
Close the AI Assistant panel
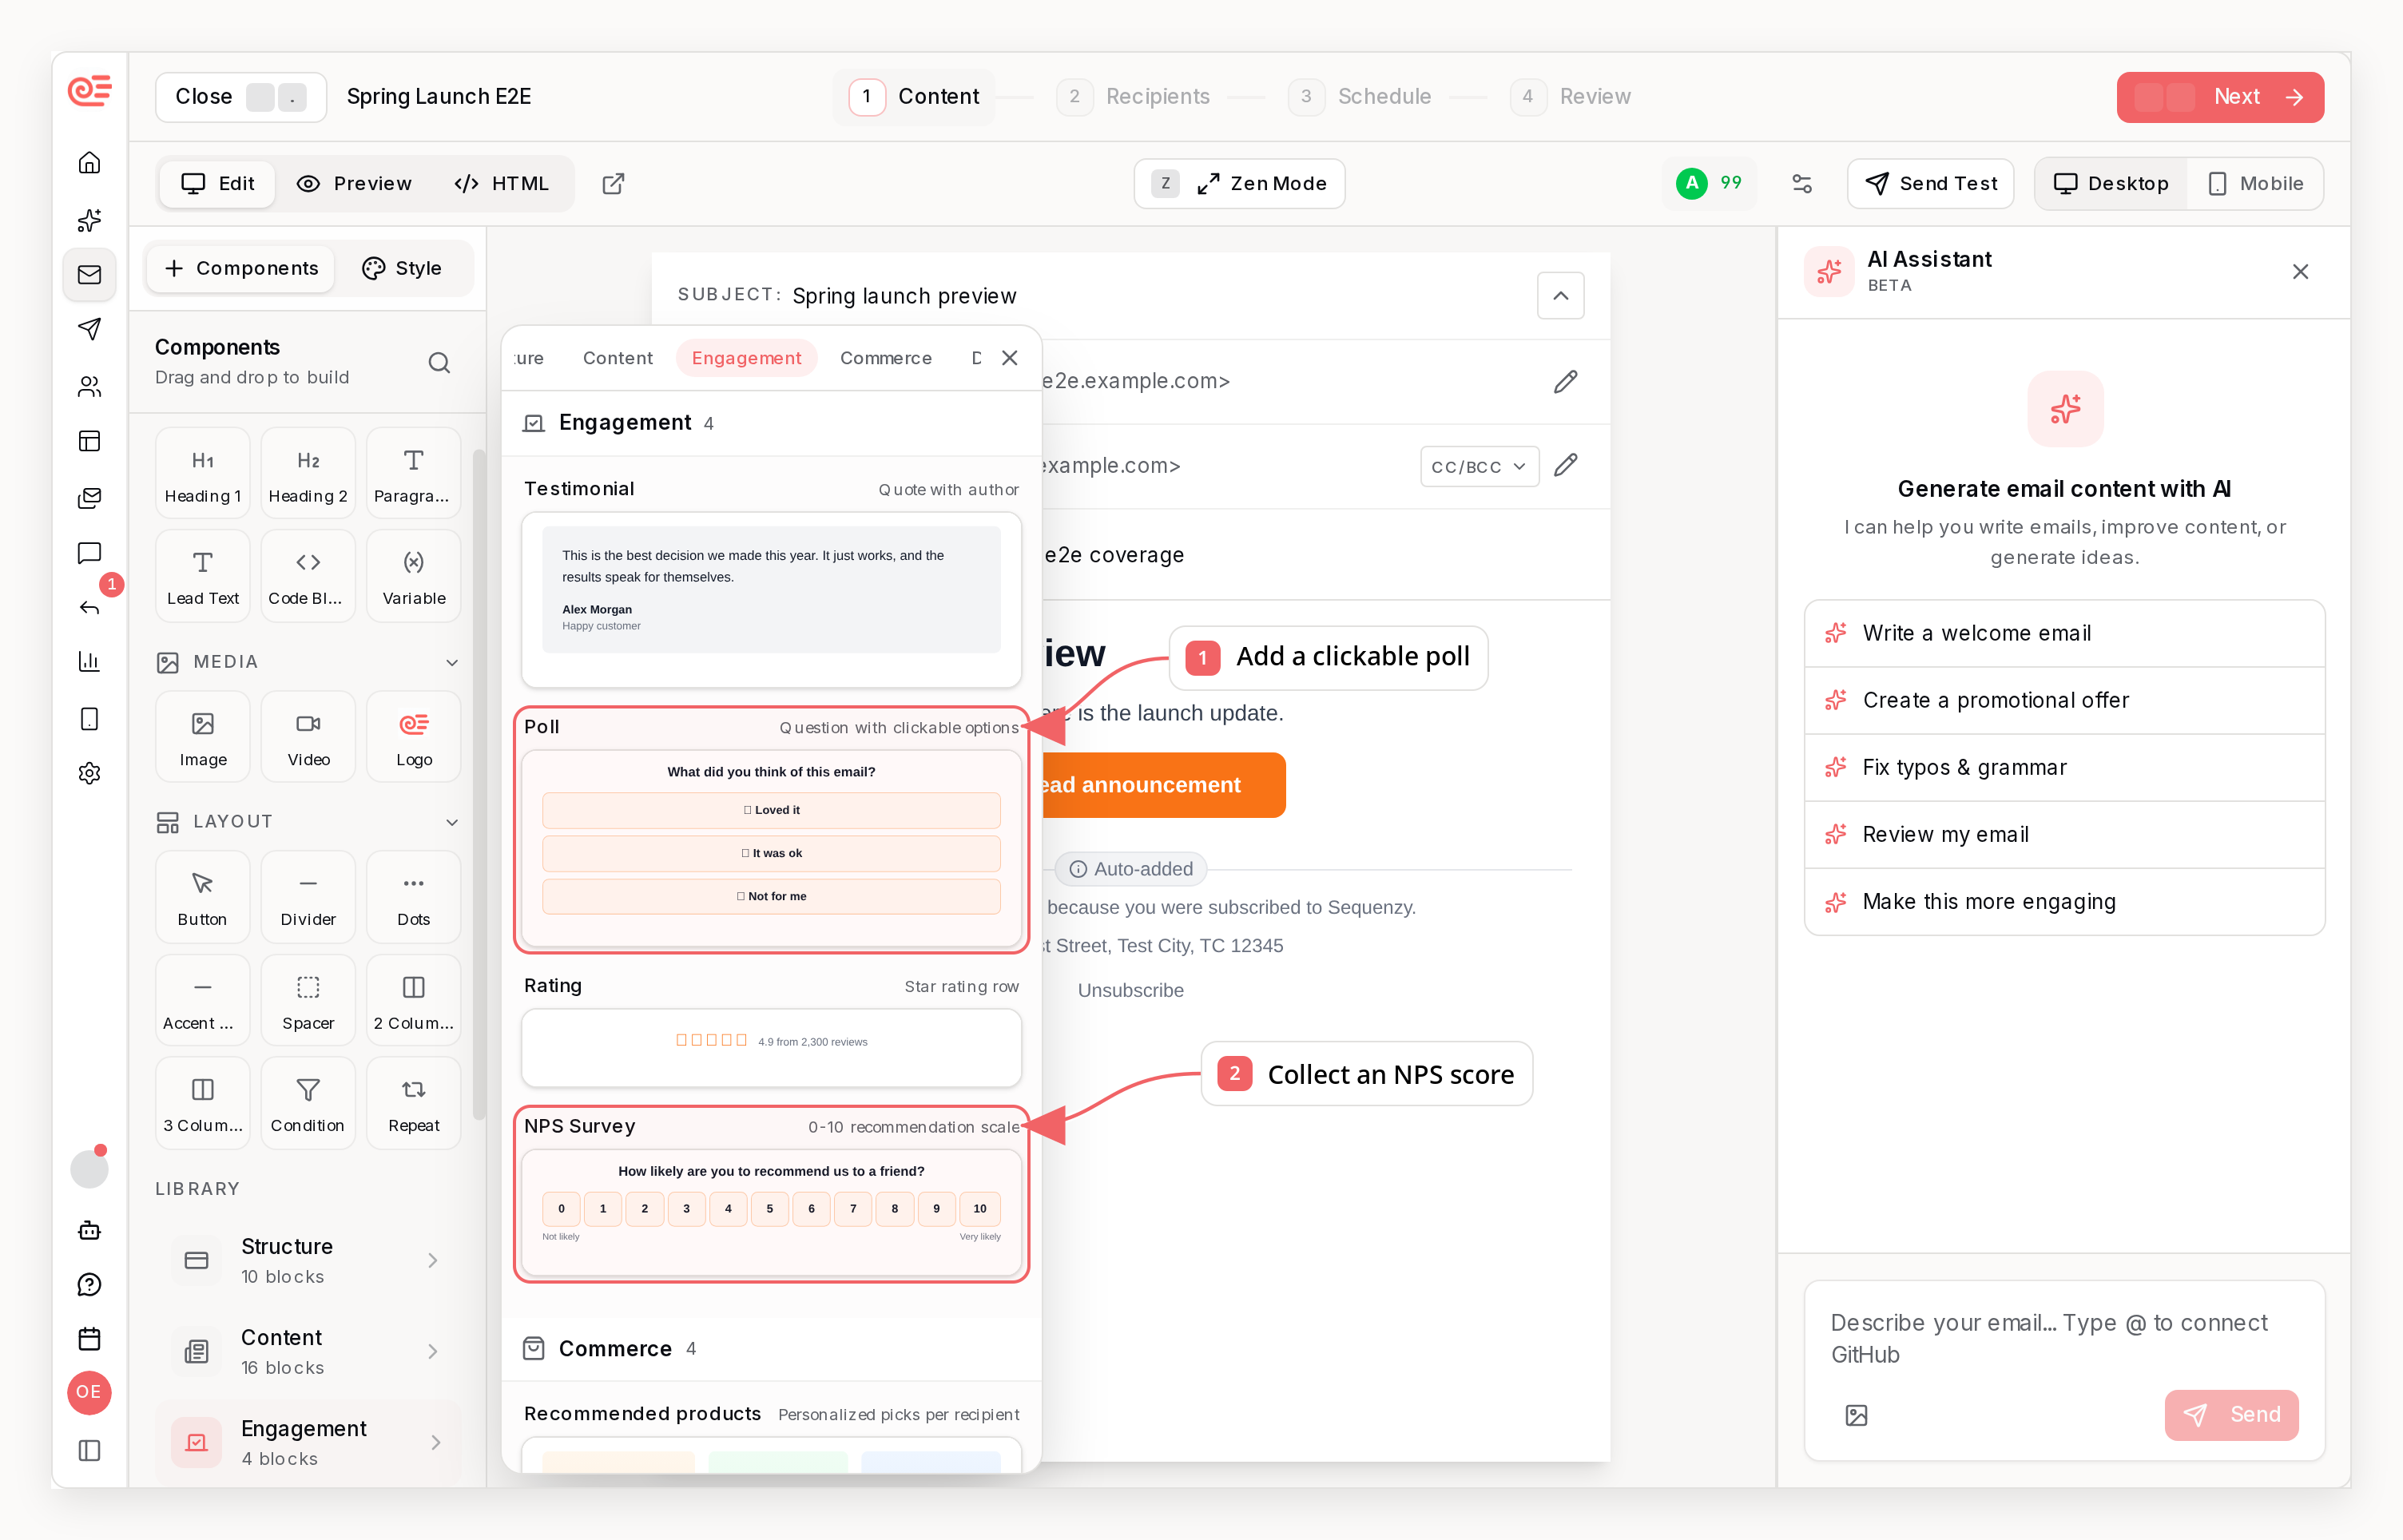click(2300, 272)
